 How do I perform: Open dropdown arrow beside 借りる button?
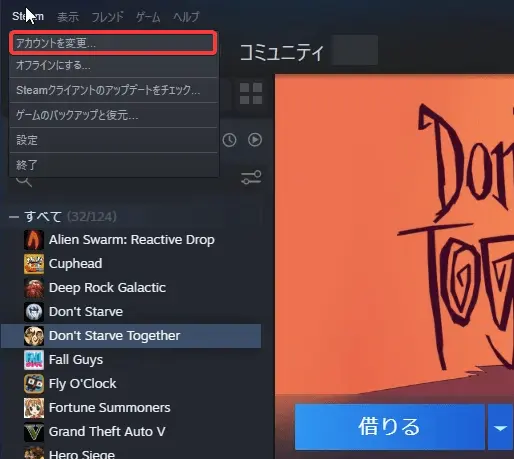[x=500, y=427]
